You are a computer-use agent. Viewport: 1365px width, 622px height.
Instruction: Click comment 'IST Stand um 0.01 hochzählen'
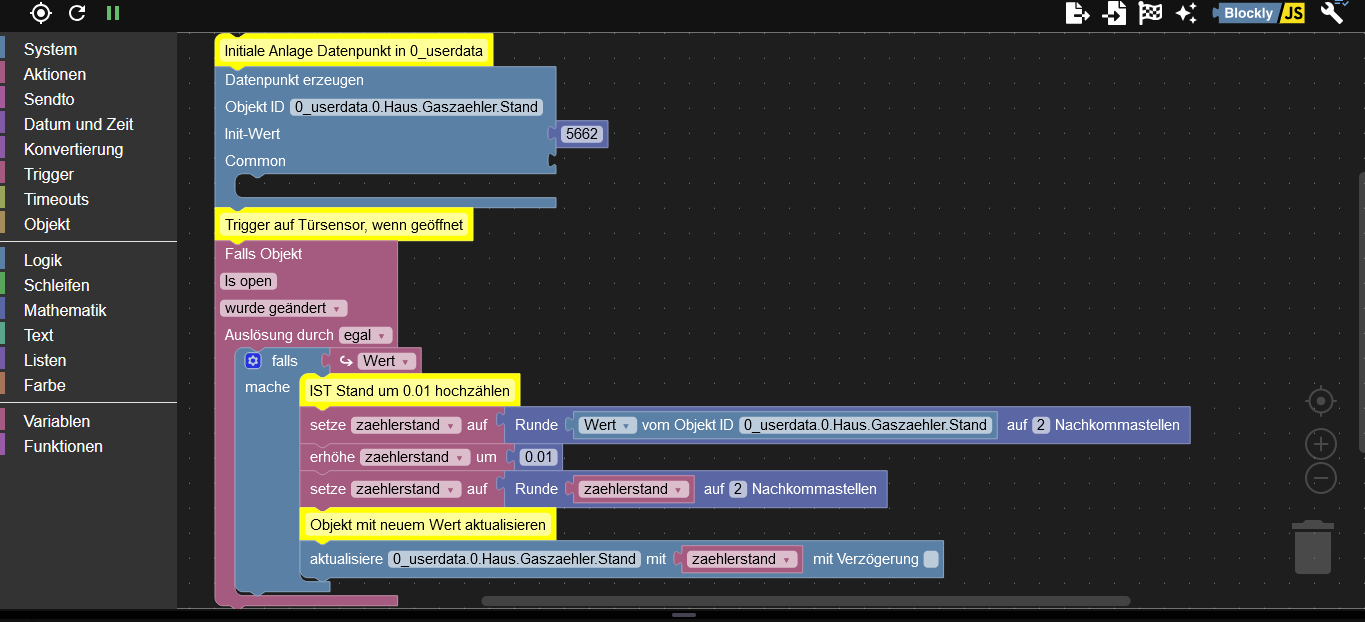tap(410, 390)
